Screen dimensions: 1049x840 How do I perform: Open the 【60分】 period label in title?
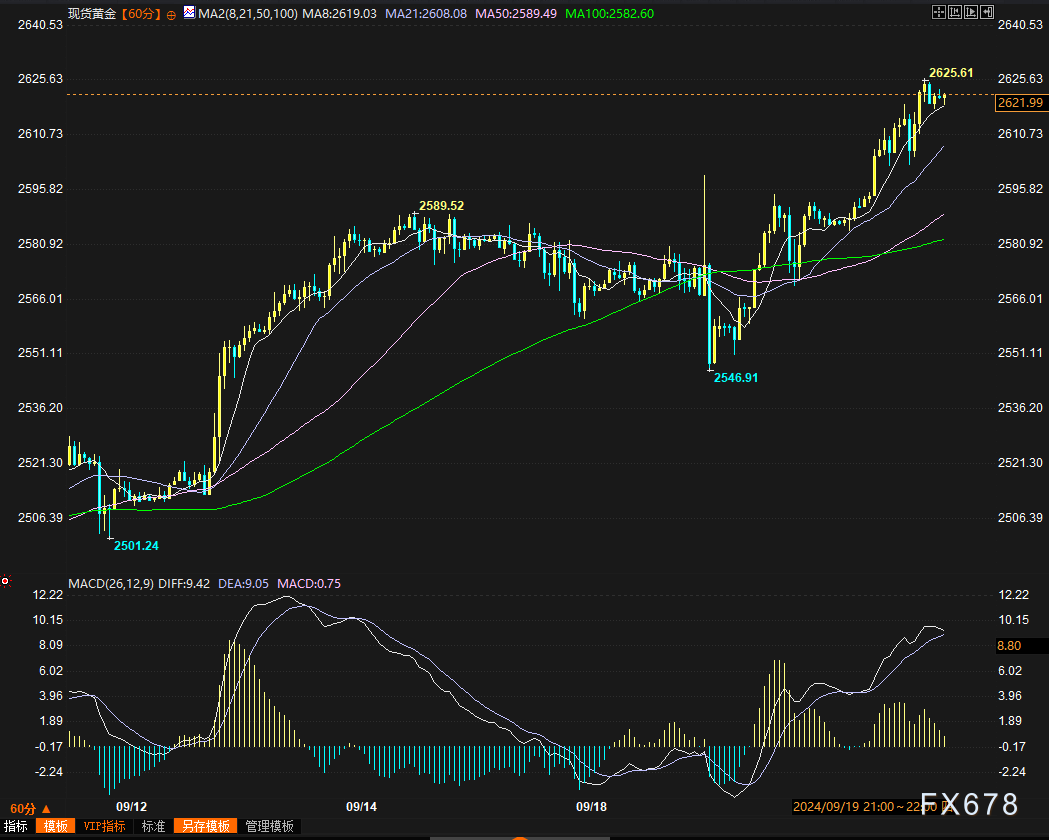pos(141,14)
